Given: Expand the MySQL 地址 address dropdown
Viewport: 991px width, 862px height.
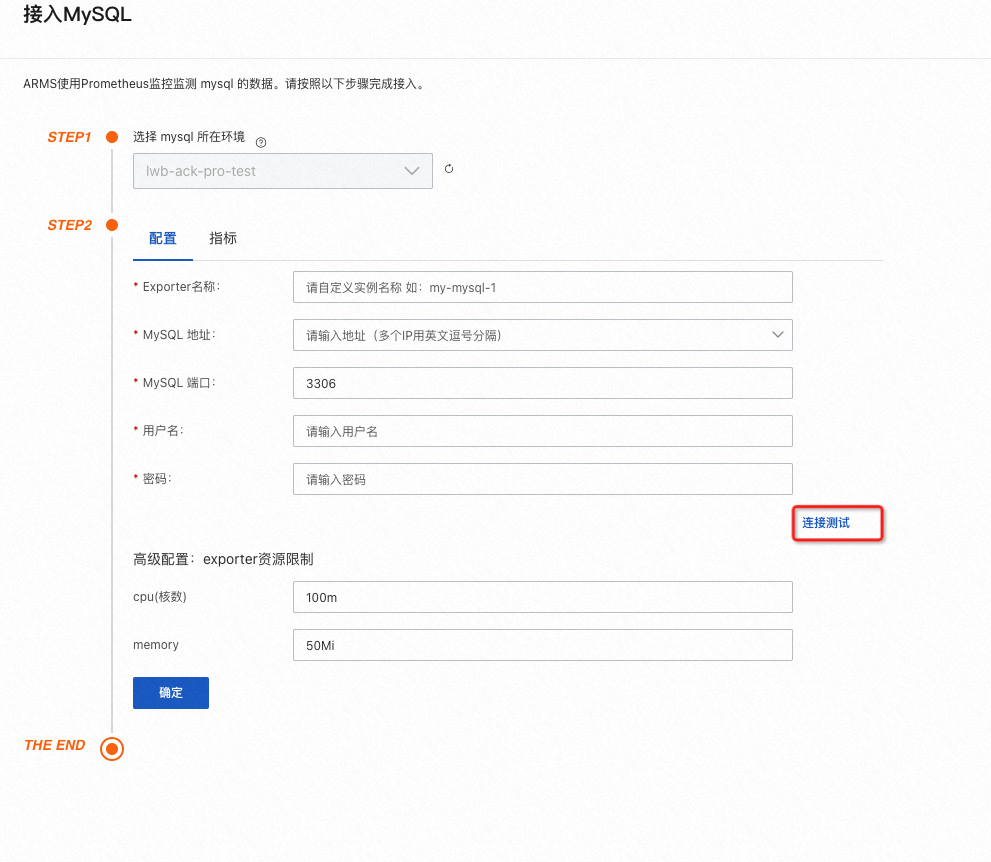Looking at the screenshot, I should click(x=542, y=335).
